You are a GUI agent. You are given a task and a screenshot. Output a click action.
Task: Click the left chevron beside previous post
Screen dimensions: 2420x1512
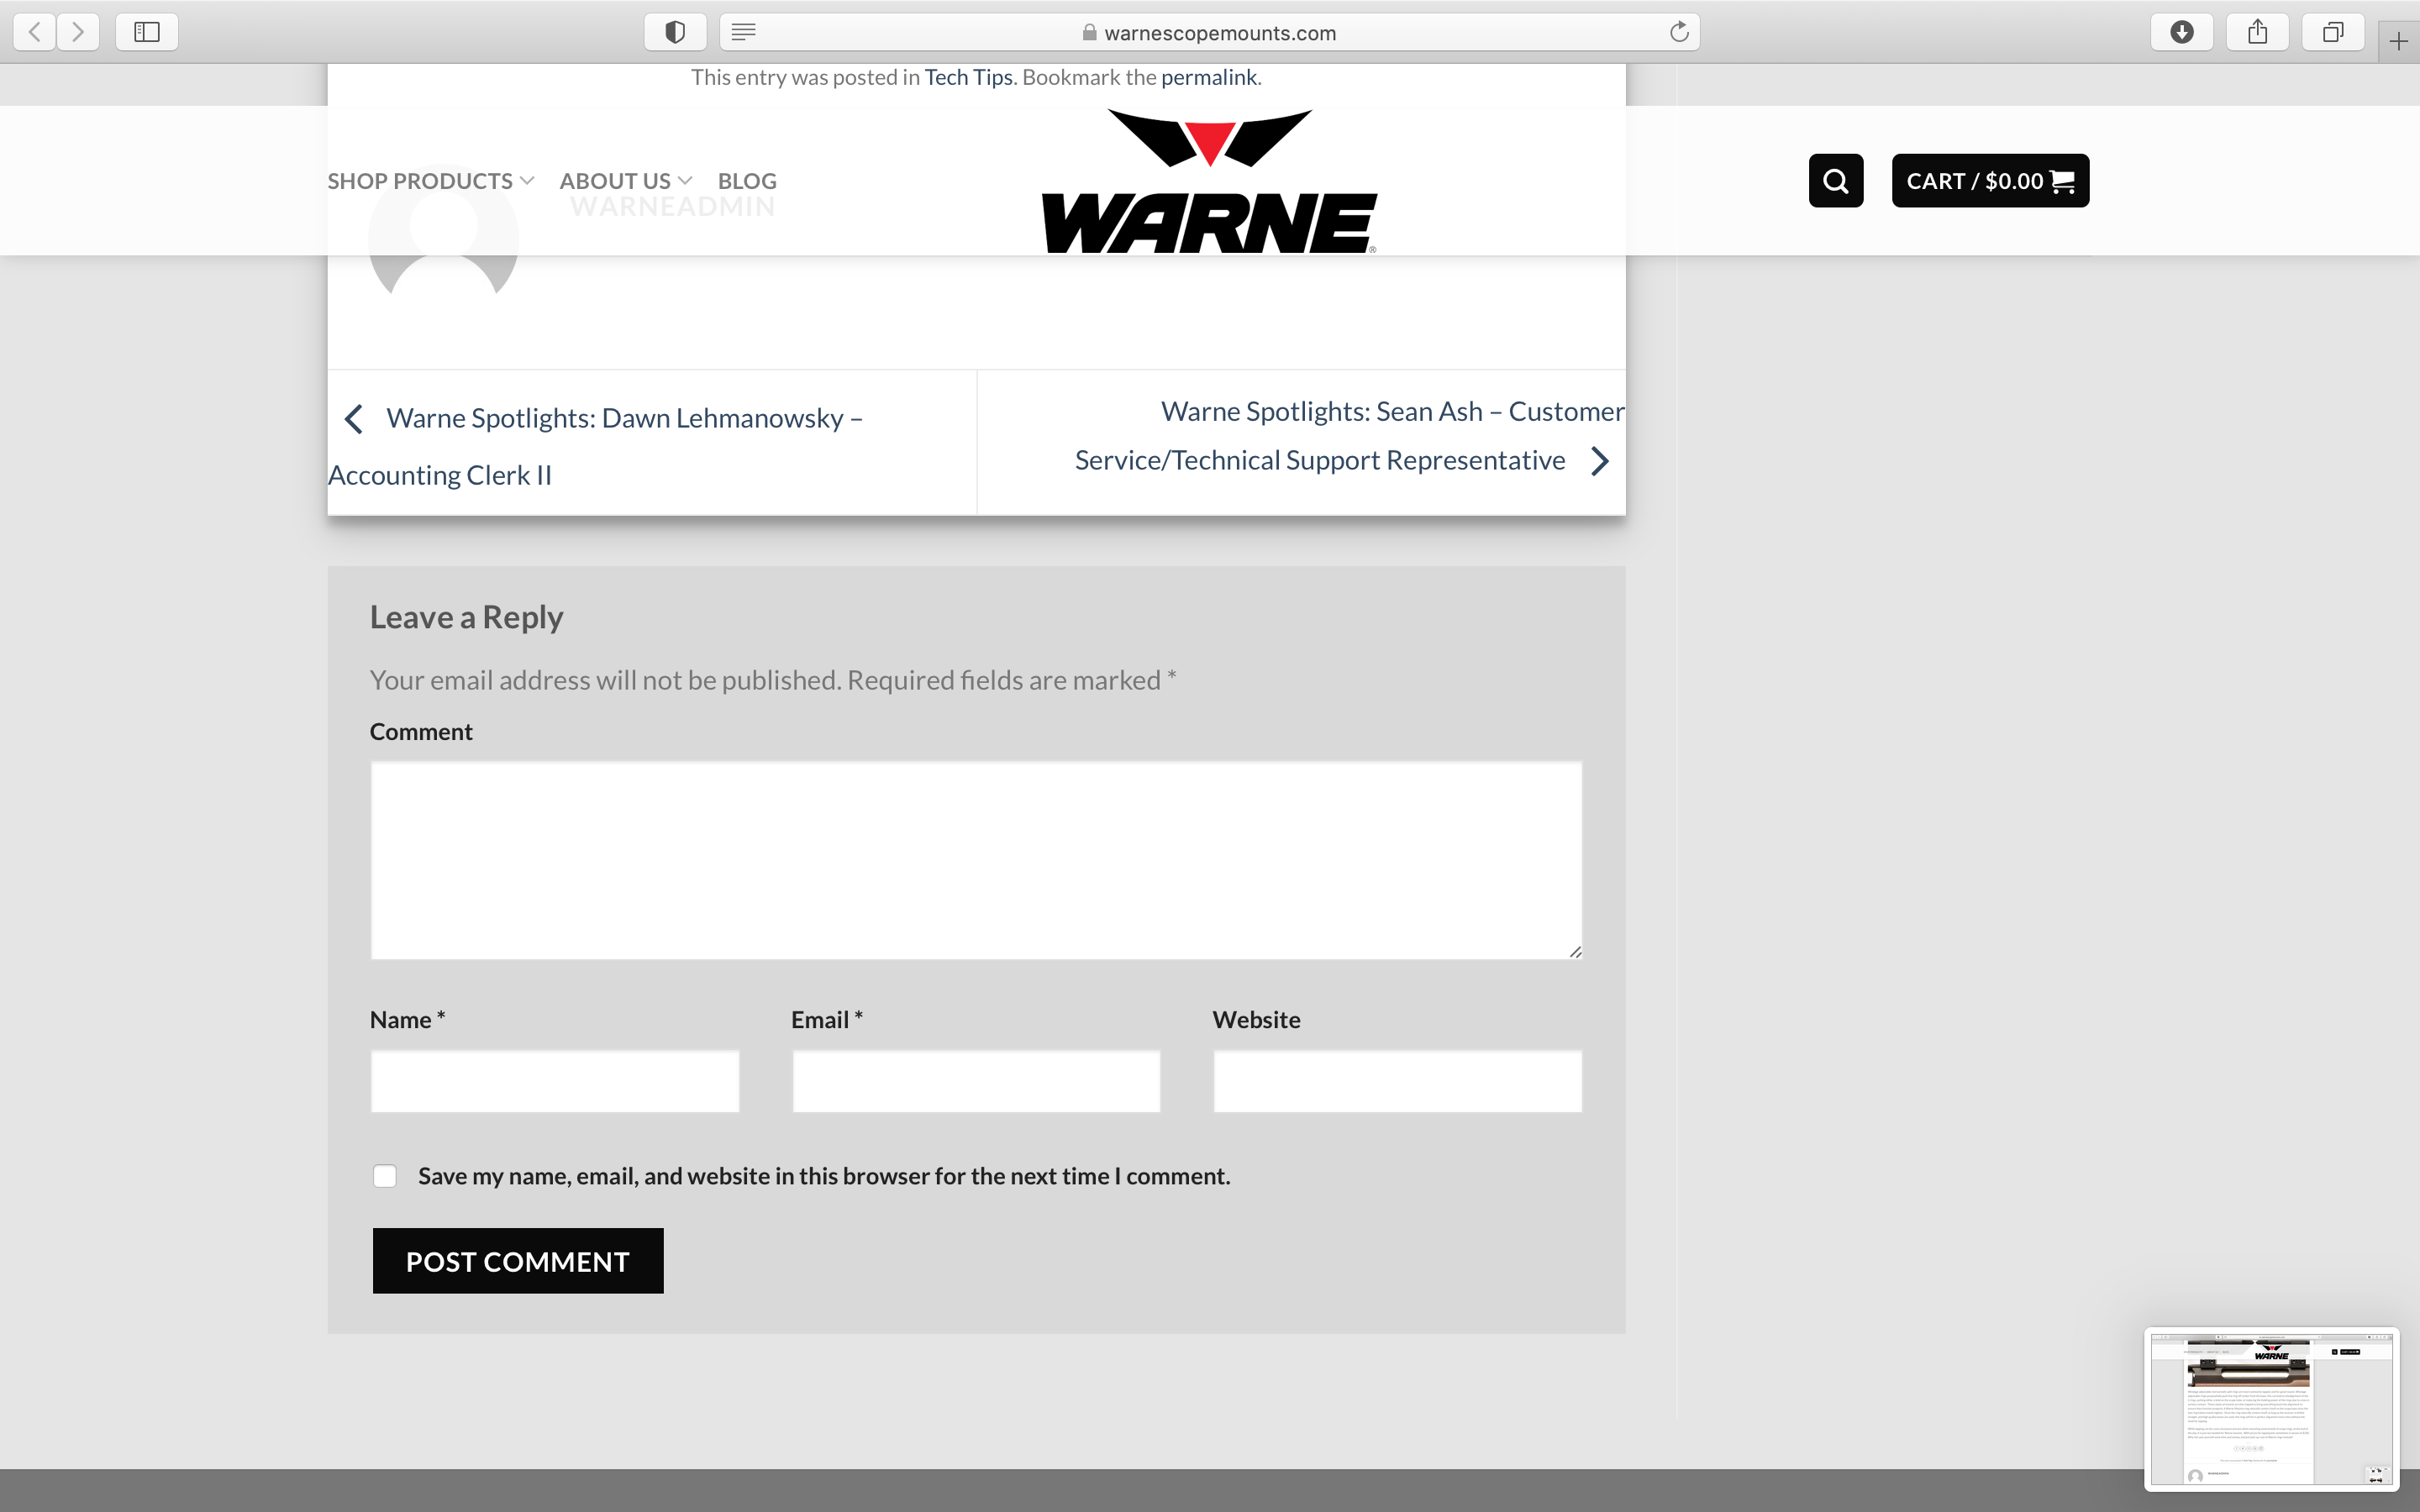tap(353, 418)
